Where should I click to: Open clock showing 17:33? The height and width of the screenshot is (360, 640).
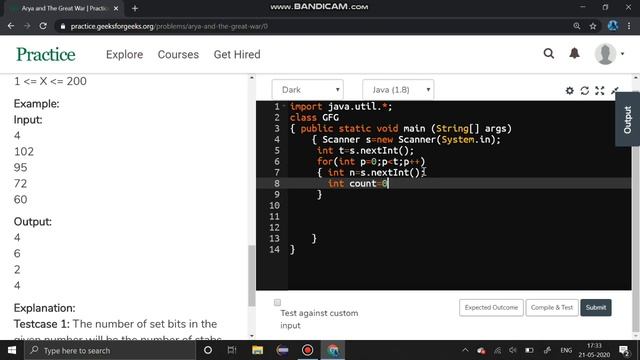[594, 350]
